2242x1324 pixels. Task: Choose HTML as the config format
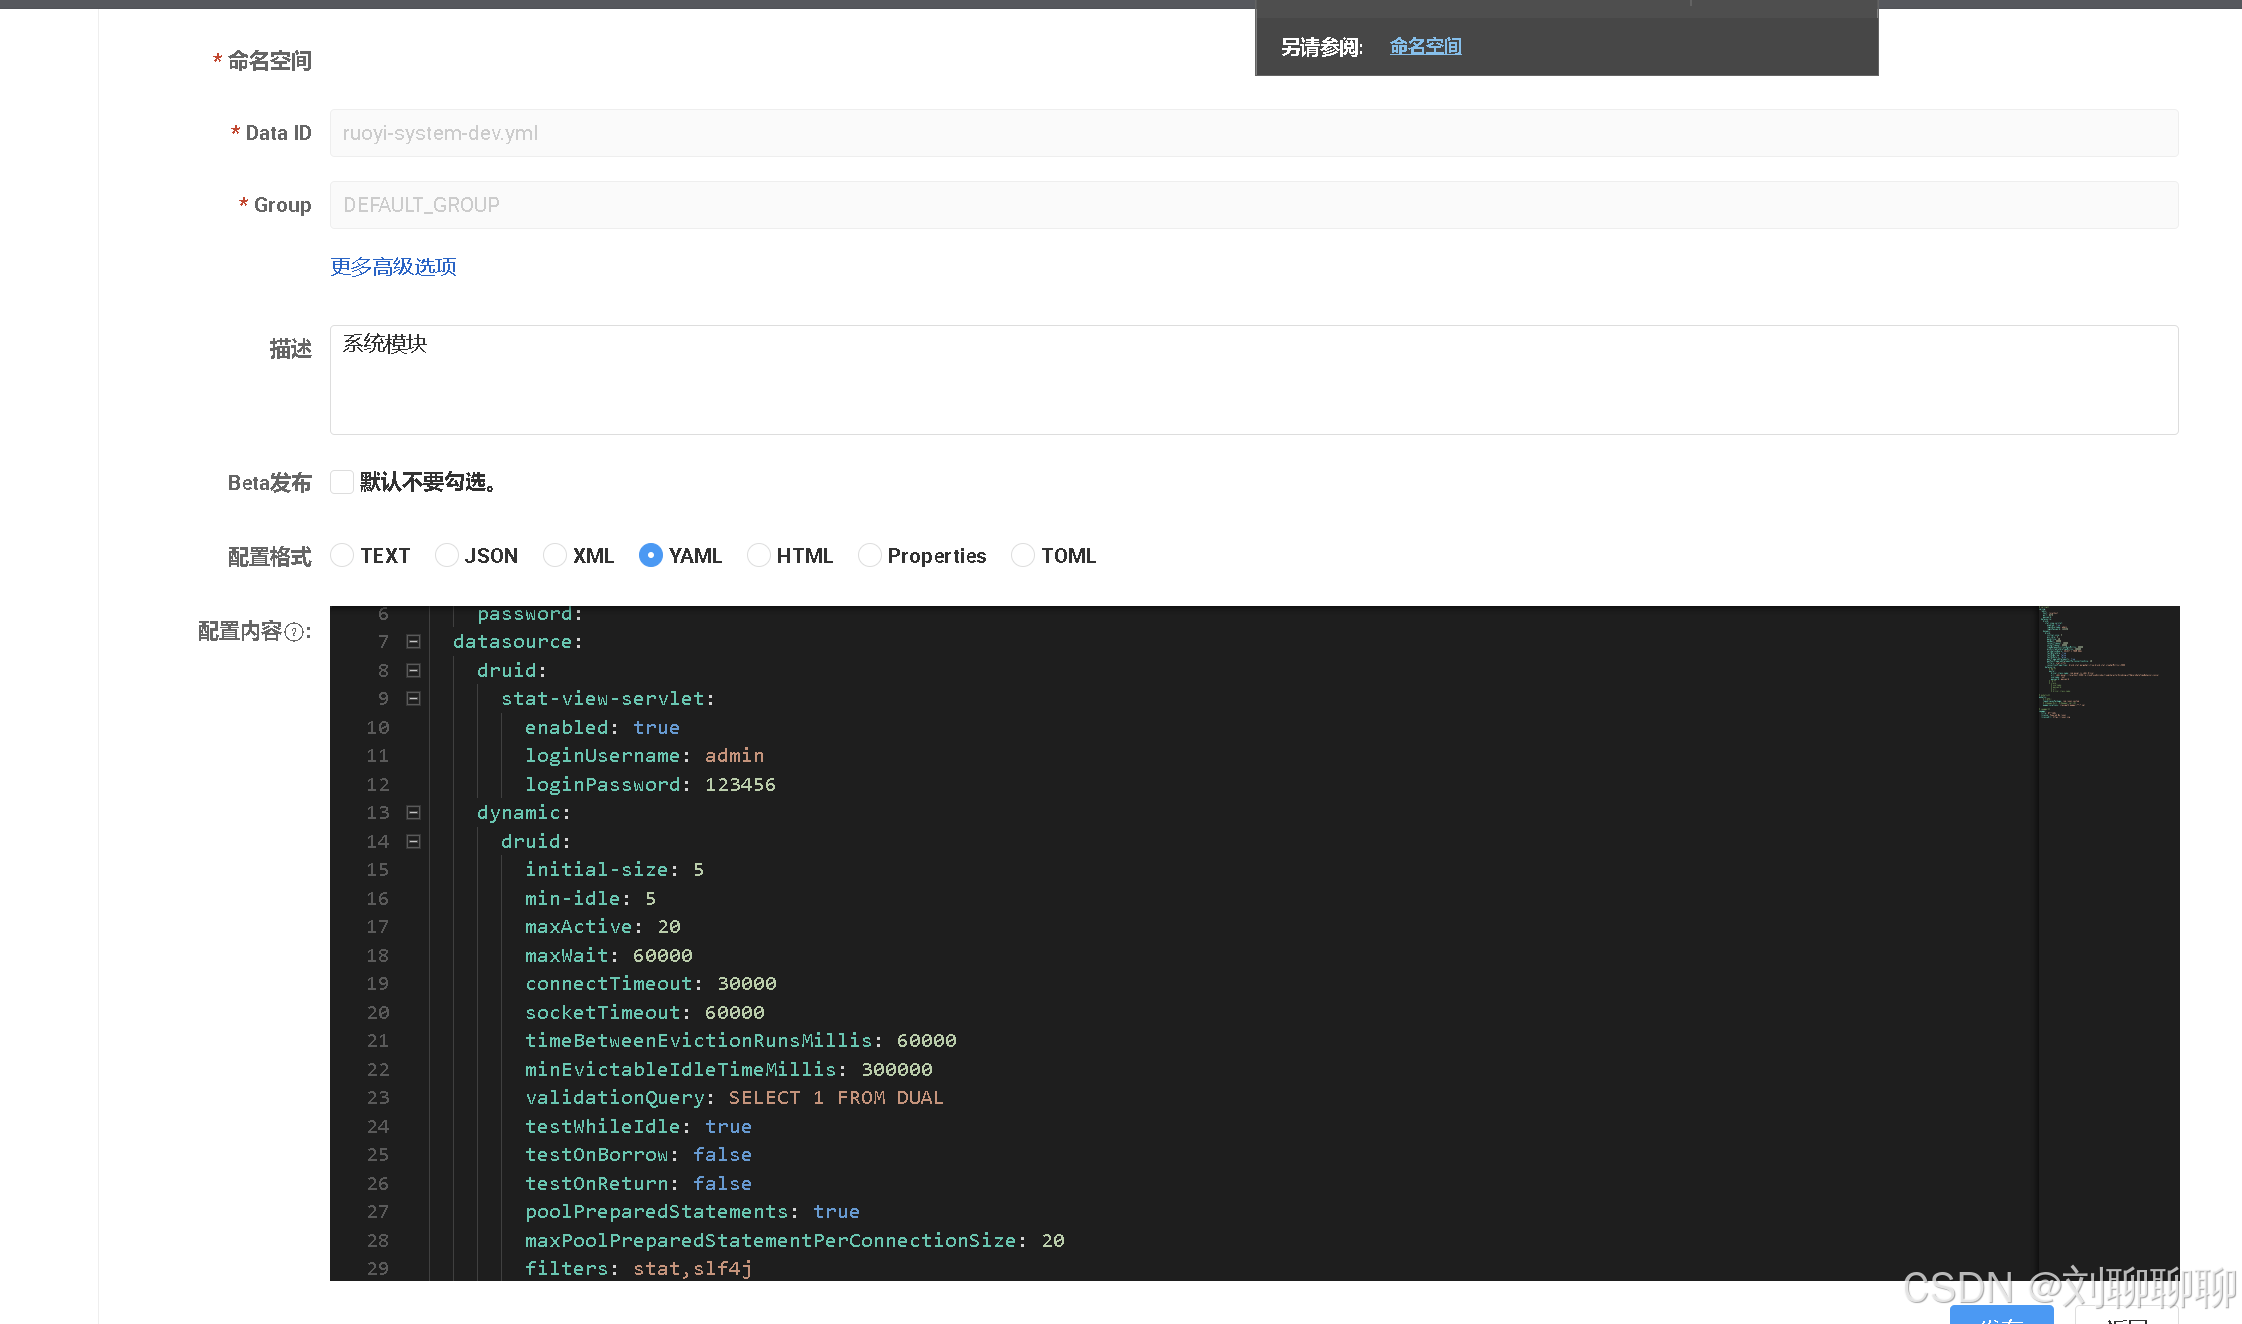759,555
